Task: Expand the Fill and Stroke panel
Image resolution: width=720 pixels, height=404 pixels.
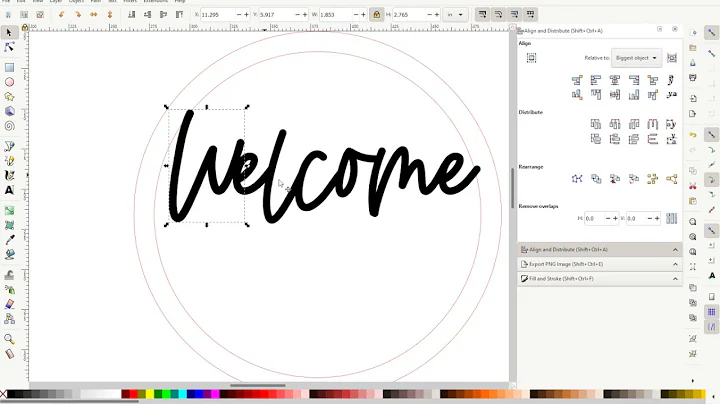Action: [x=600, y=279]
